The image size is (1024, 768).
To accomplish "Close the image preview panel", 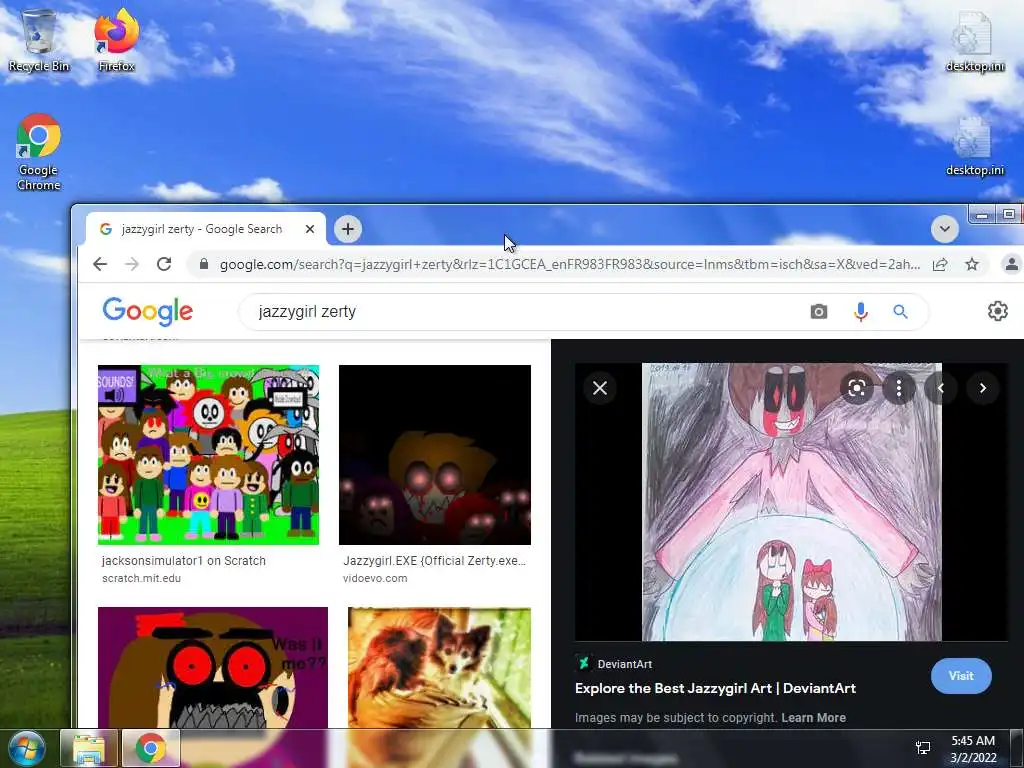I will coord(600,388).
